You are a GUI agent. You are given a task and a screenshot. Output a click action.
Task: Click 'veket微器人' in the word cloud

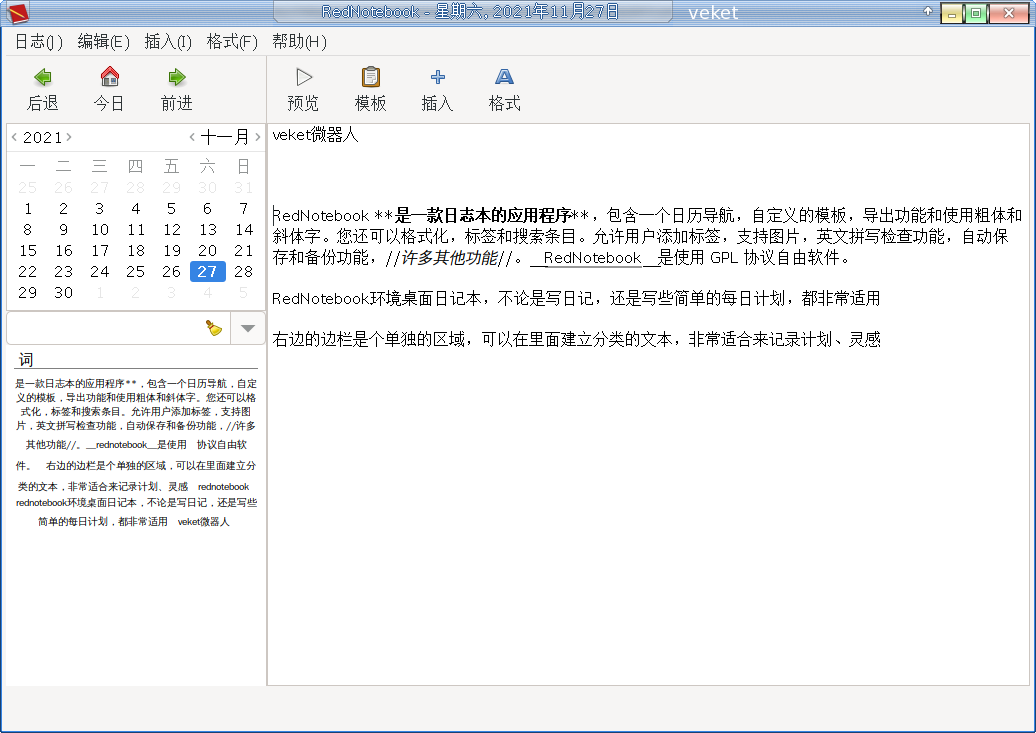tap(204, 521)
